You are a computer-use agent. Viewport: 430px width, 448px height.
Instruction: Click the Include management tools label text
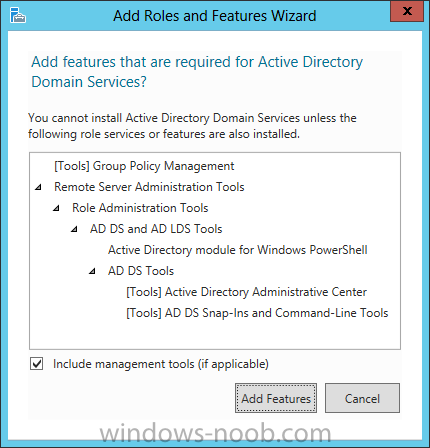click(x=161, y=364)
